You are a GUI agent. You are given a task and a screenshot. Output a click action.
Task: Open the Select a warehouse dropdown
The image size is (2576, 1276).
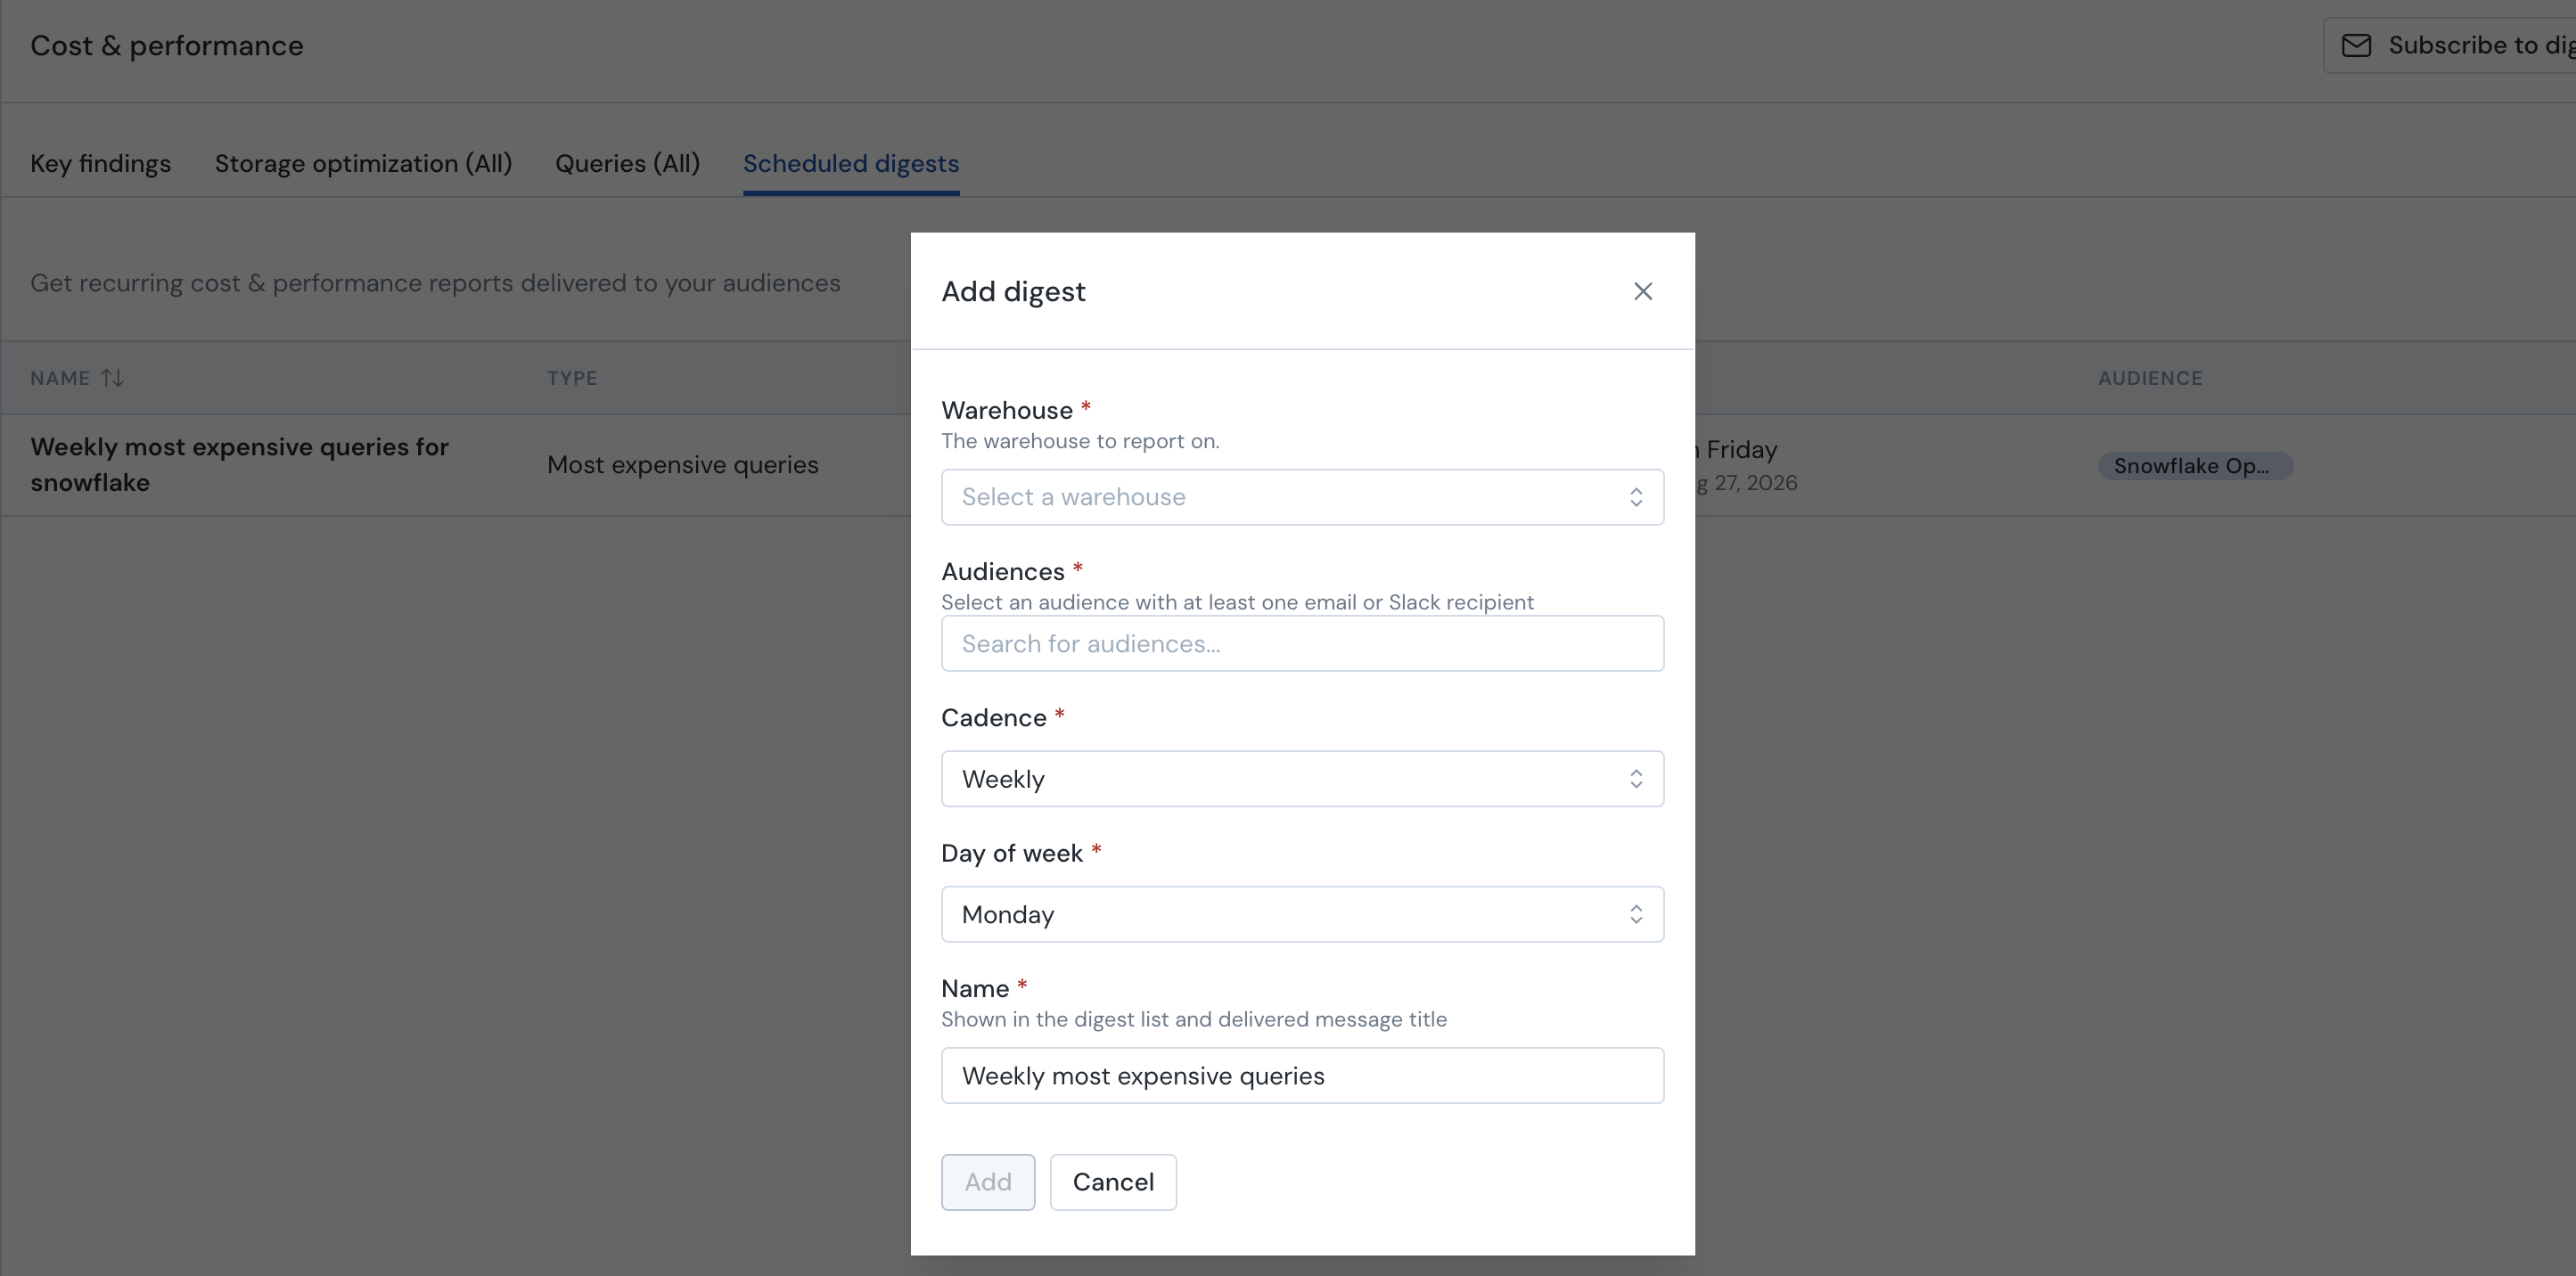click(x=1302, y=497)
